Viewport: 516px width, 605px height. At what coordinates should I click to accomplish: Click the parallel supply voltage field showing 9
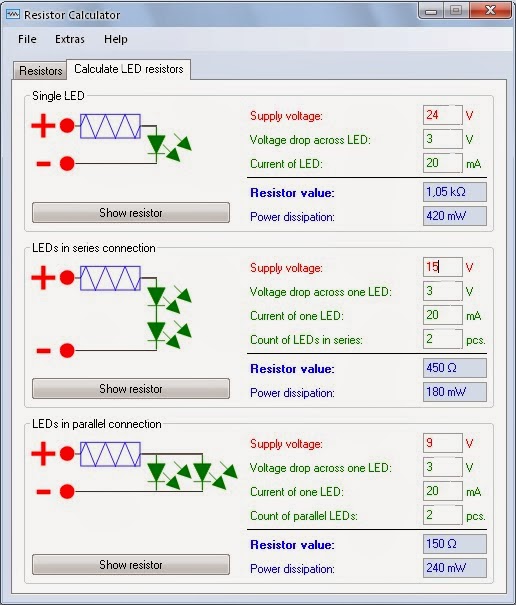point(442,443)
